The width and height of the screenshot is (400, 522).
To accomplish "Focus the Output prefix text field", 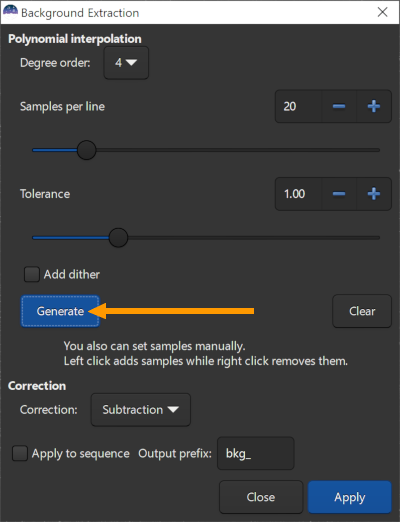I will point(256,453).
